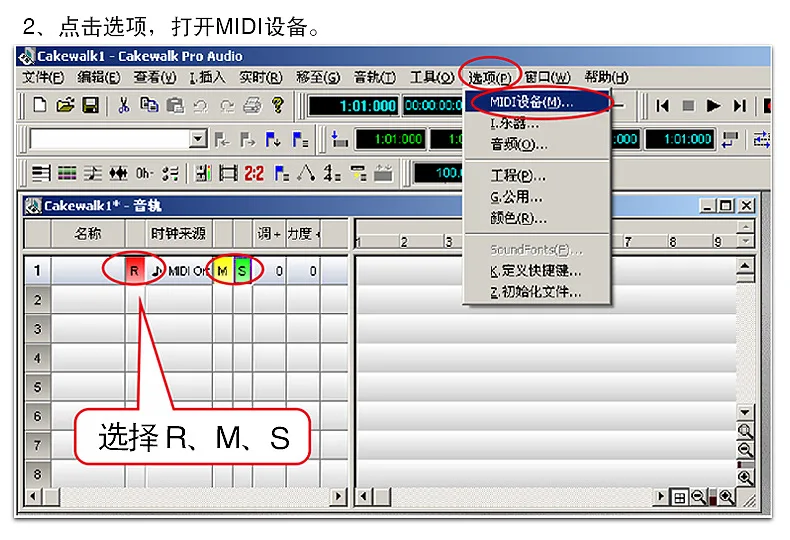Screen dimensions: 790x540
Task: Open the red 2:2 Big Time icon
Action: point(254,174)
